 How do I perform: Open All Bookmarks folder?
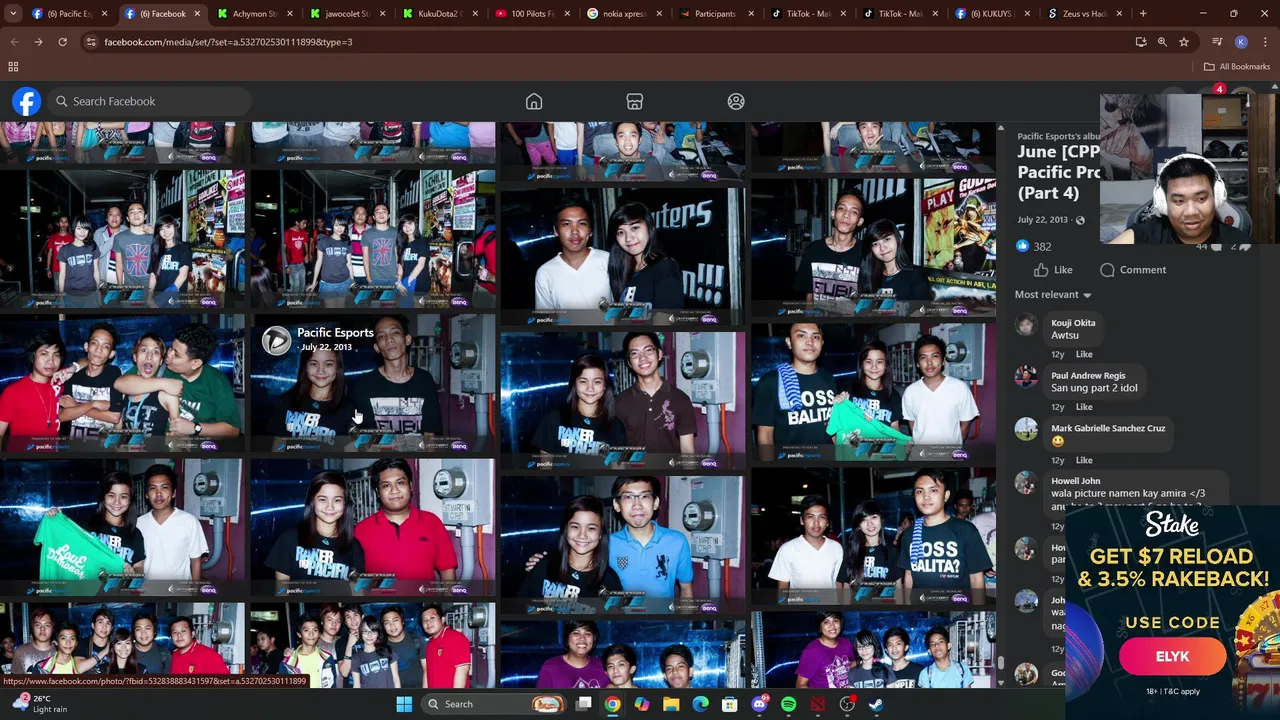point(1236,67)
